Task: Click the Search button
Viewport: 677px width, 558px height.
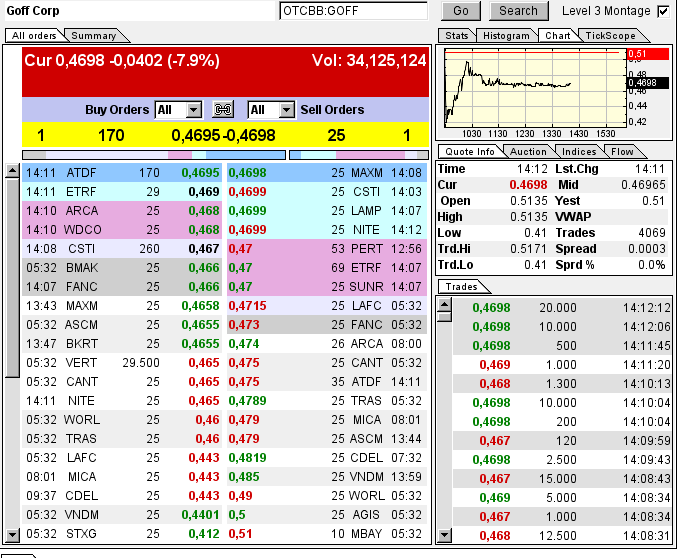Action: tap(519, 11)
